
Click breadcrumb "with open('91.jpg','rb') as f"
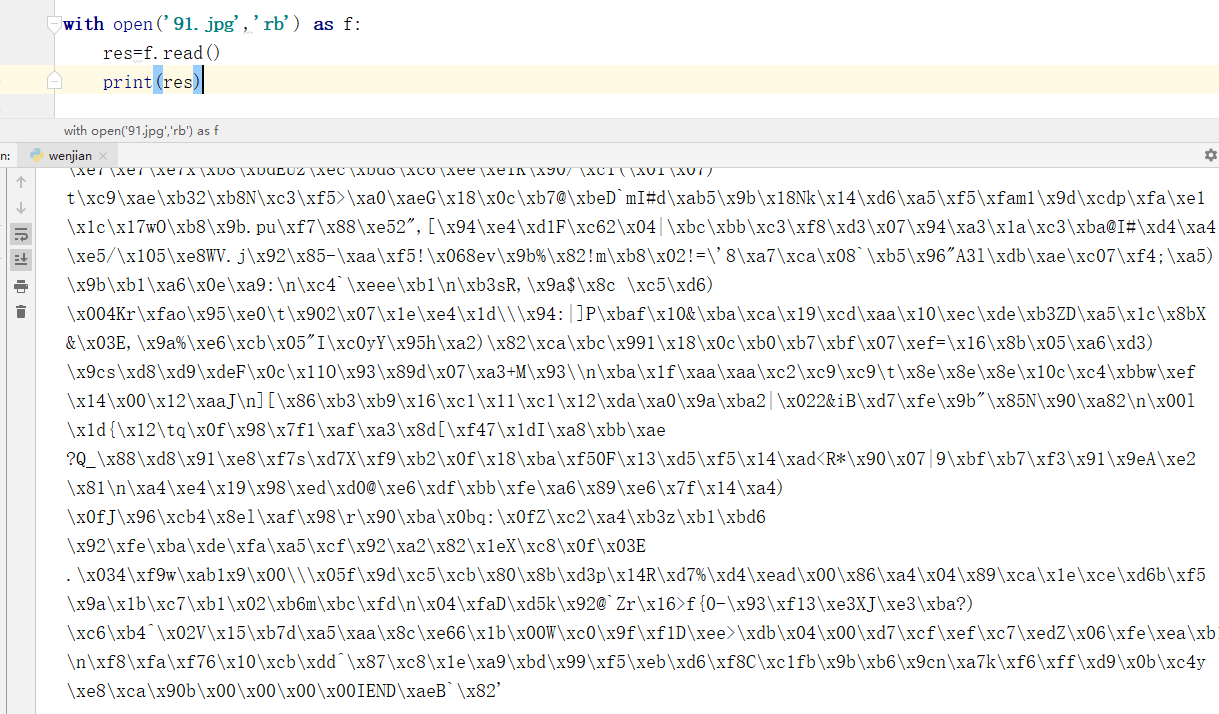[x=141, y=130]
